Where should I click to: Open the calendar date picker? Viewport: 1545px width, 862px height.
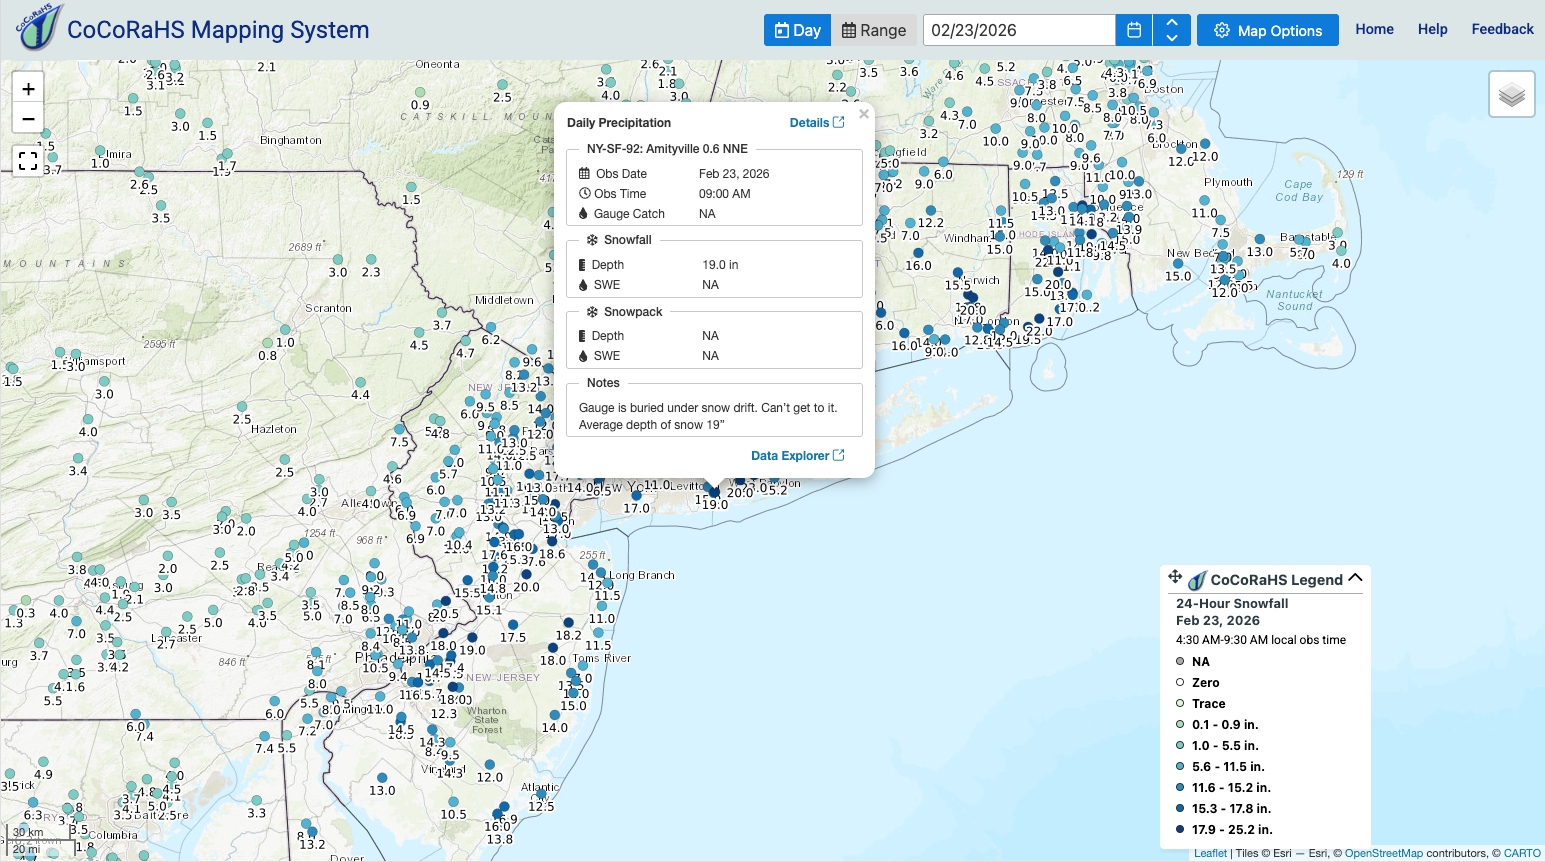(1133, 30)
